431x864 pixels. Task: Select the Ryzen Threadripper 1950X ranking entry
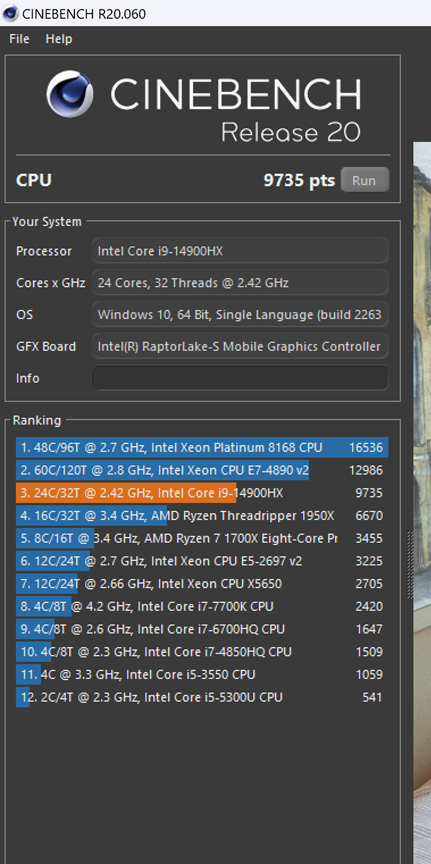click(x=202, y=516)
